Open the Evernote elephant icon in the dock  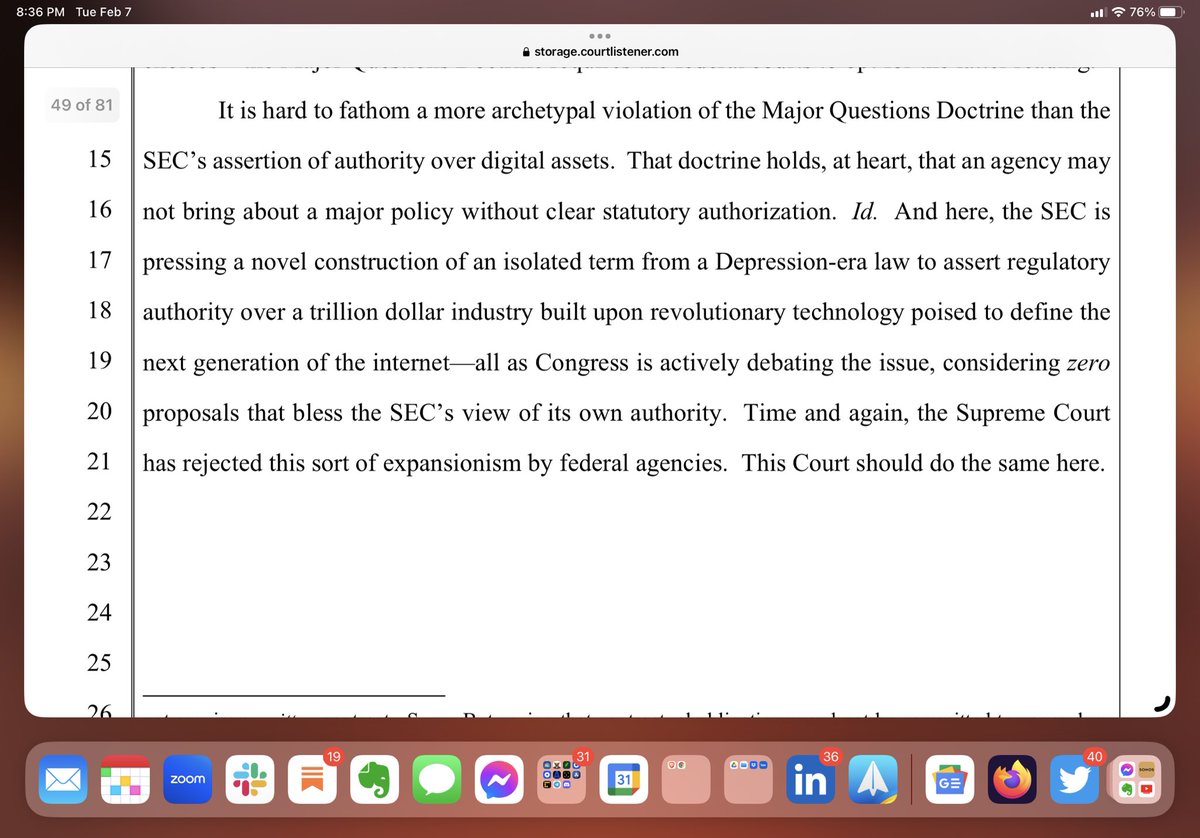pyautogui.click(x=373, y=779)
